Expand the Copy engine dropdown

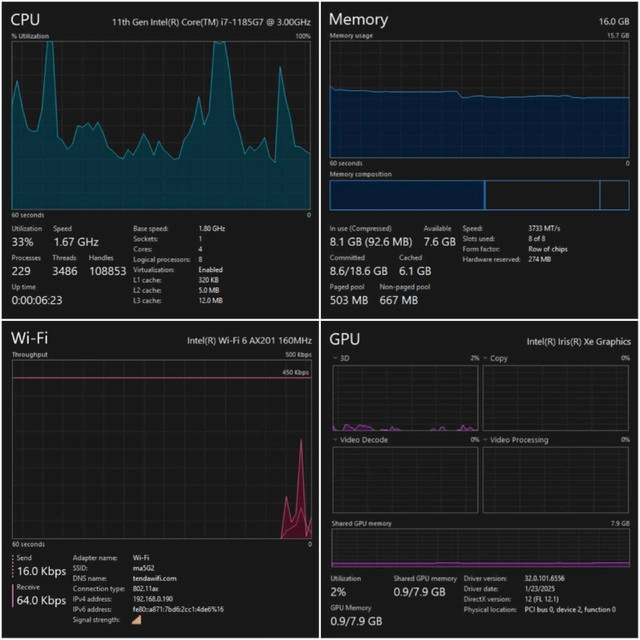click(486, 358)
